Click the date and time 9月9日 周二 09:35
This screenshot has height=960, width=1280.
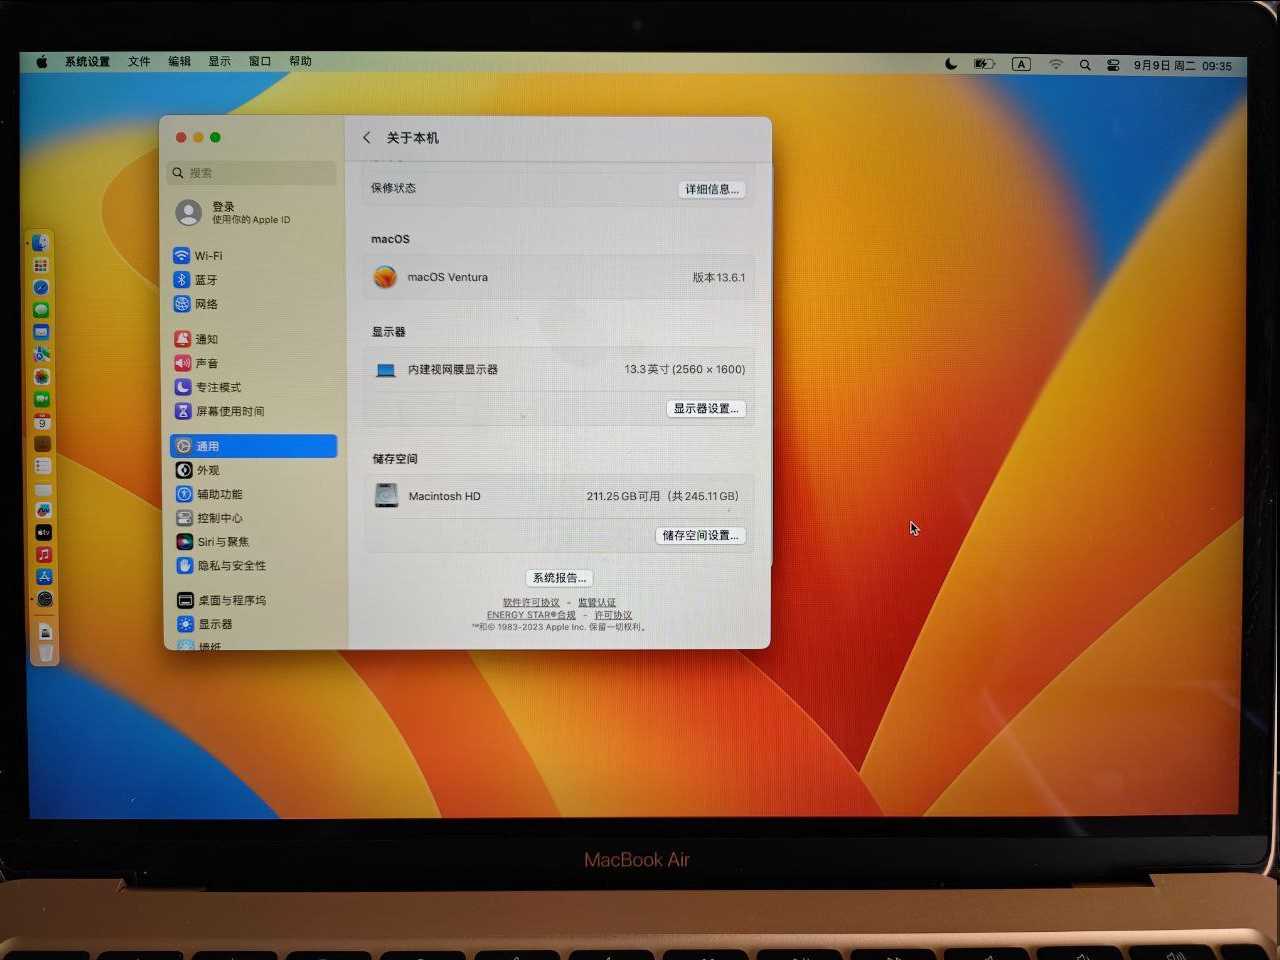tap(1182, 66)
